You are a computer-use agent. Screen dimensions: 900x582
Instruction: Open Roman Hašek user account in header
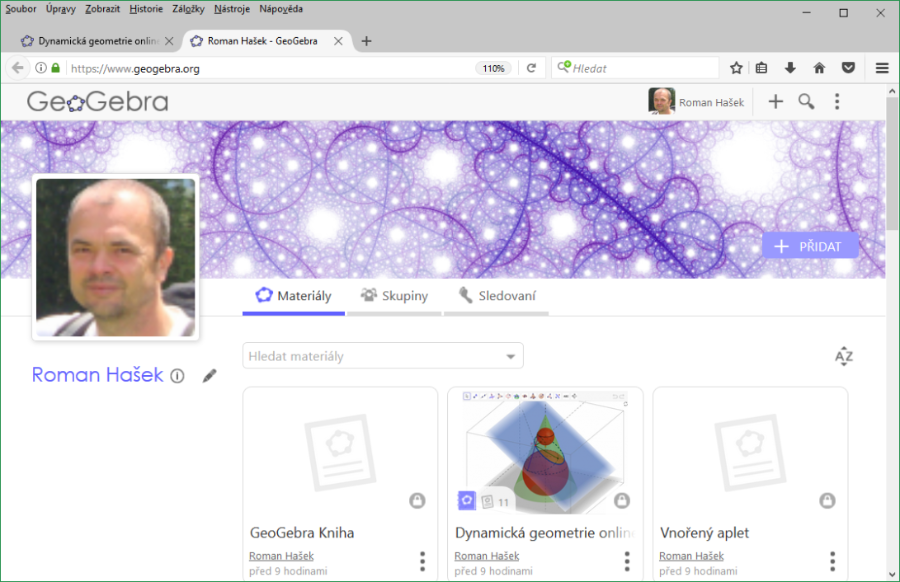696,102
